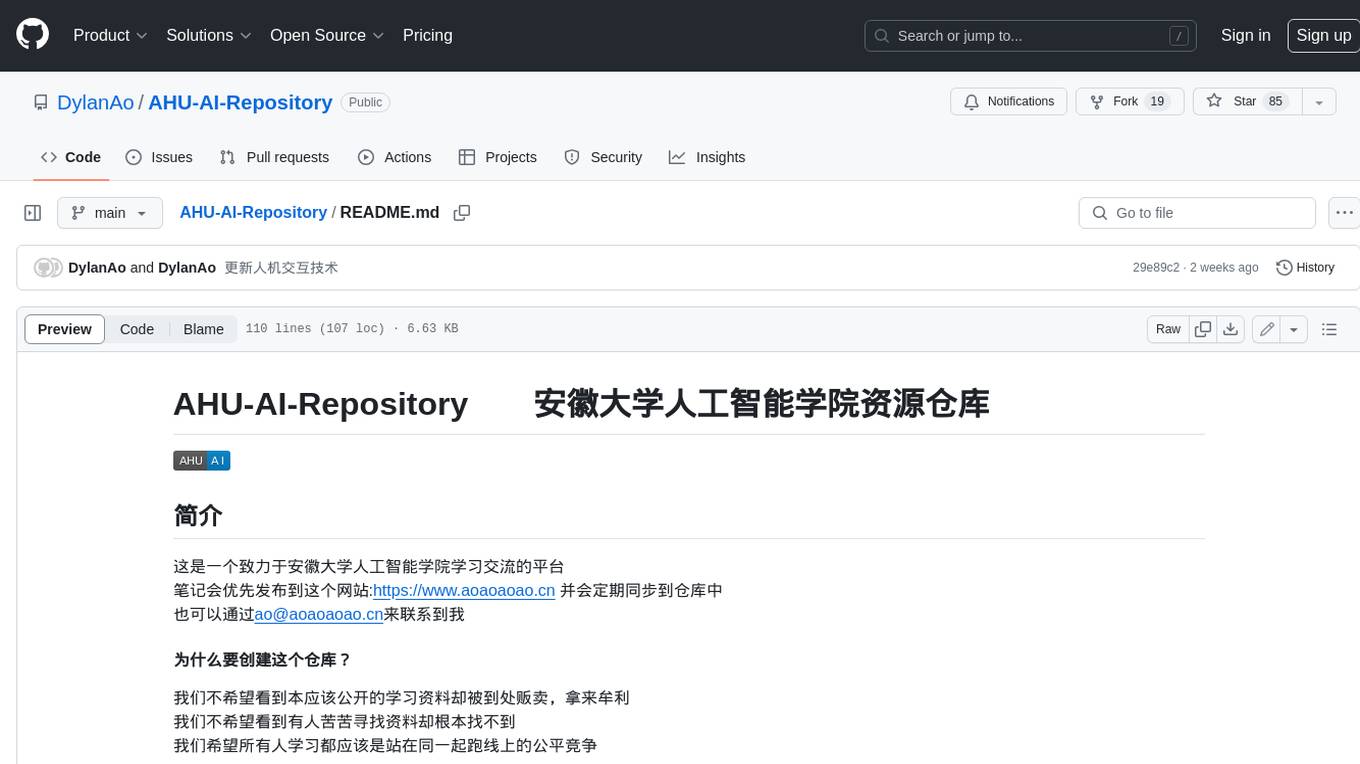Click the Public label badge
Screen dimensions: 1360x764
366,102
